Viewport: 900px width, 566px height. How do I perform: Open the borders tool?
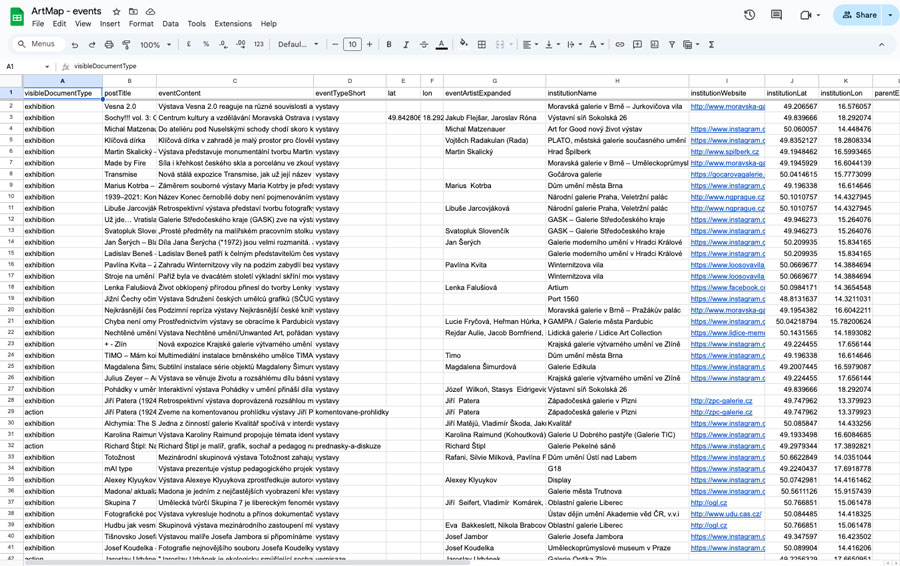(x=482, y=44)
